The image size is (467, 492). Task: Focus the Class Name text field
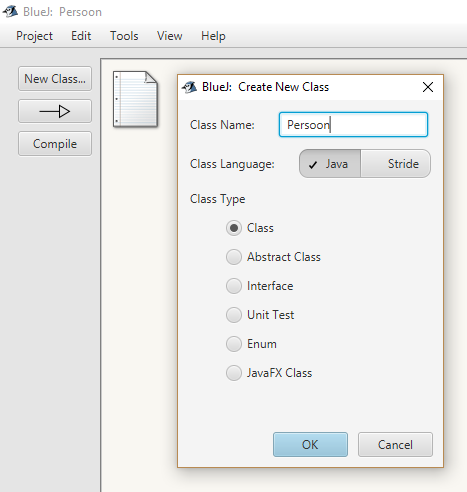tap(353, 125)
